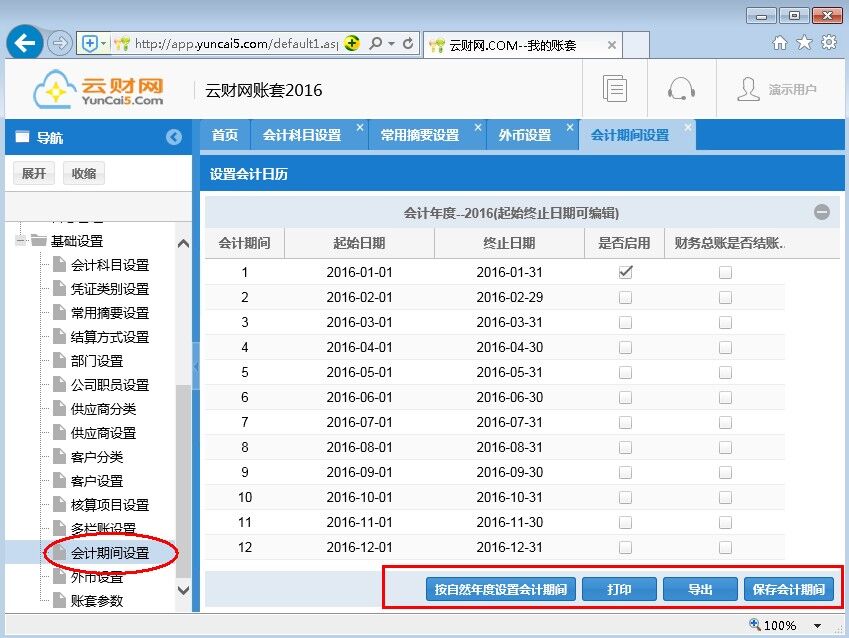The image size is (849, 638).
Task: Uncheck the enabled checkbox for period 1
Action: click(x=625, y=272)
